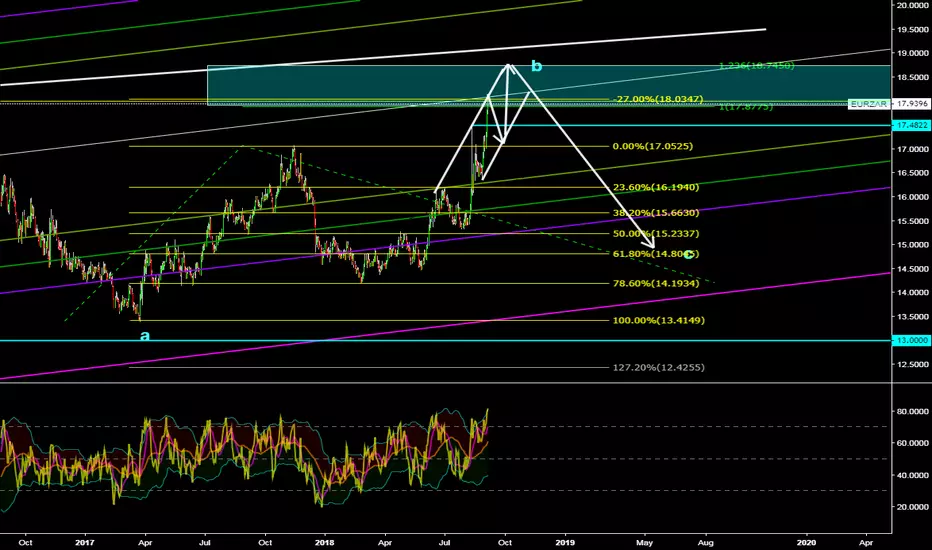This screenshot has width=932, height=550.
Task: Click the 15.0000 price axis value
Action: click(913, 245)
